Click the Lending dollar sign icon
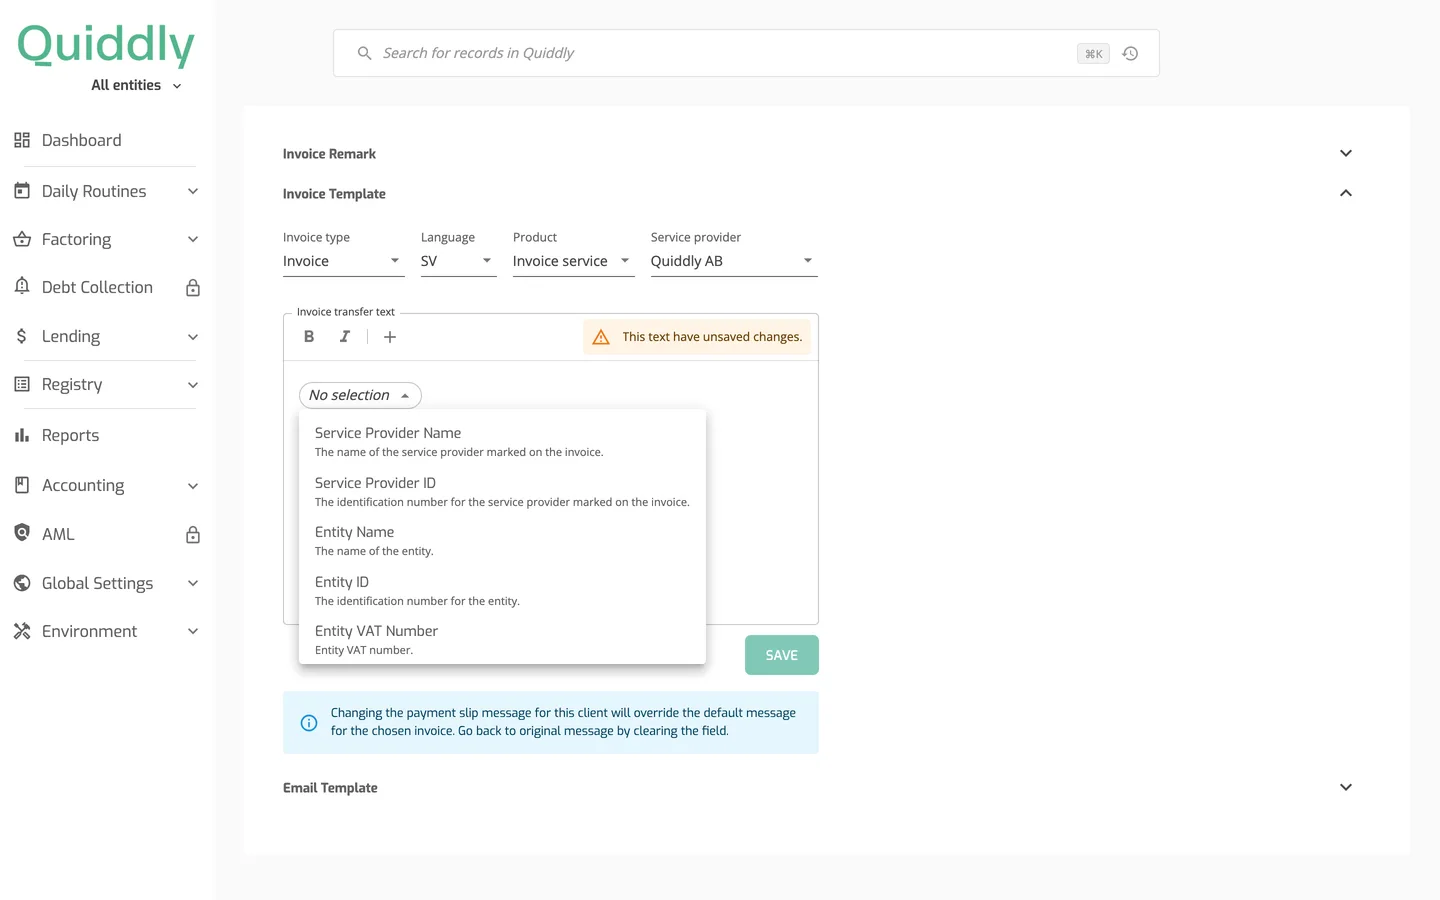Viewport: 1440px width, 900px height. pos(22,336)
